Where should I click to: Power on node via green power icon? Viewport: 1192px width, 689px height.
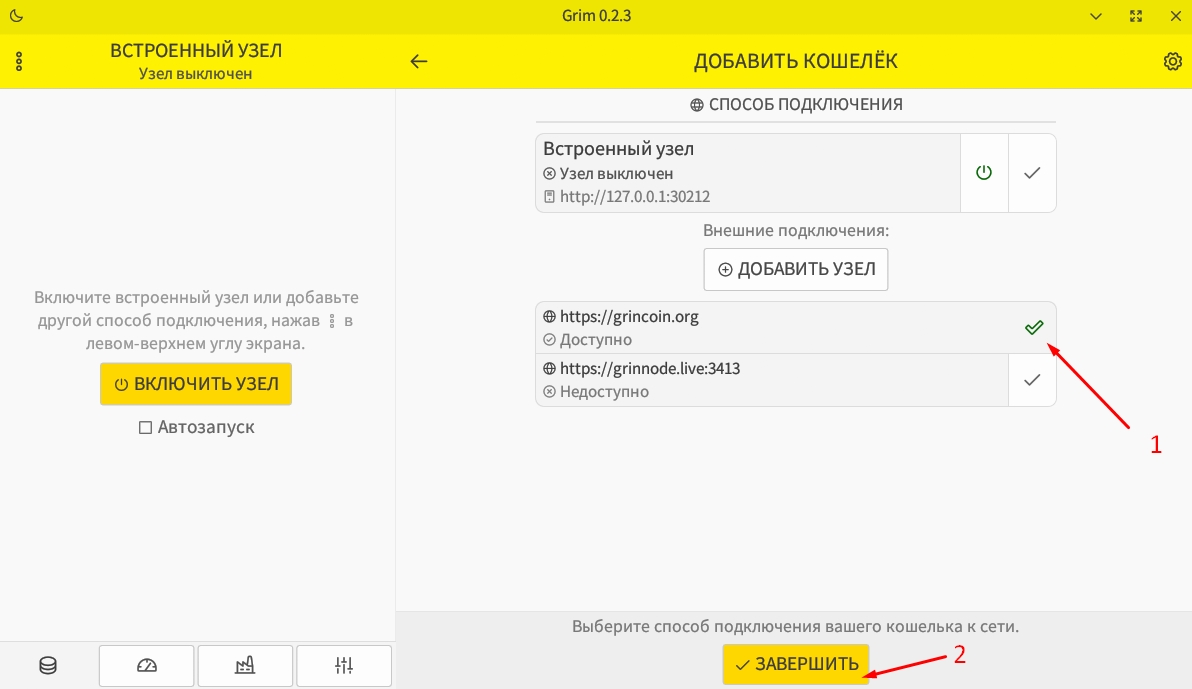coord(983,172)
